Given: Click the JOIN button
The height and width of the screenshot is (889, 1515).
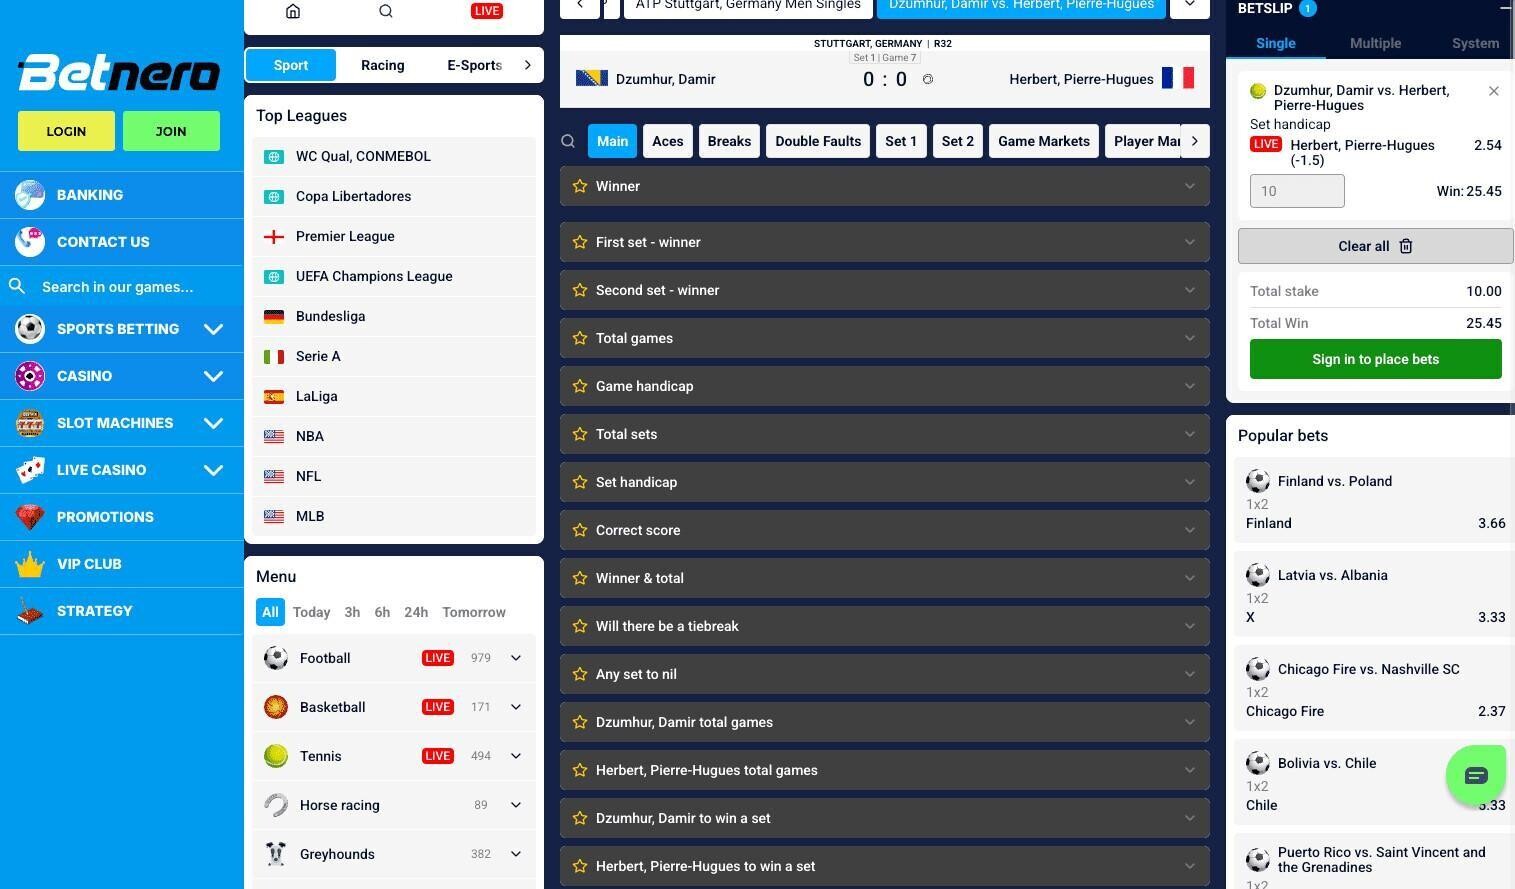Looking at the screenshot, I should (171, 131).
